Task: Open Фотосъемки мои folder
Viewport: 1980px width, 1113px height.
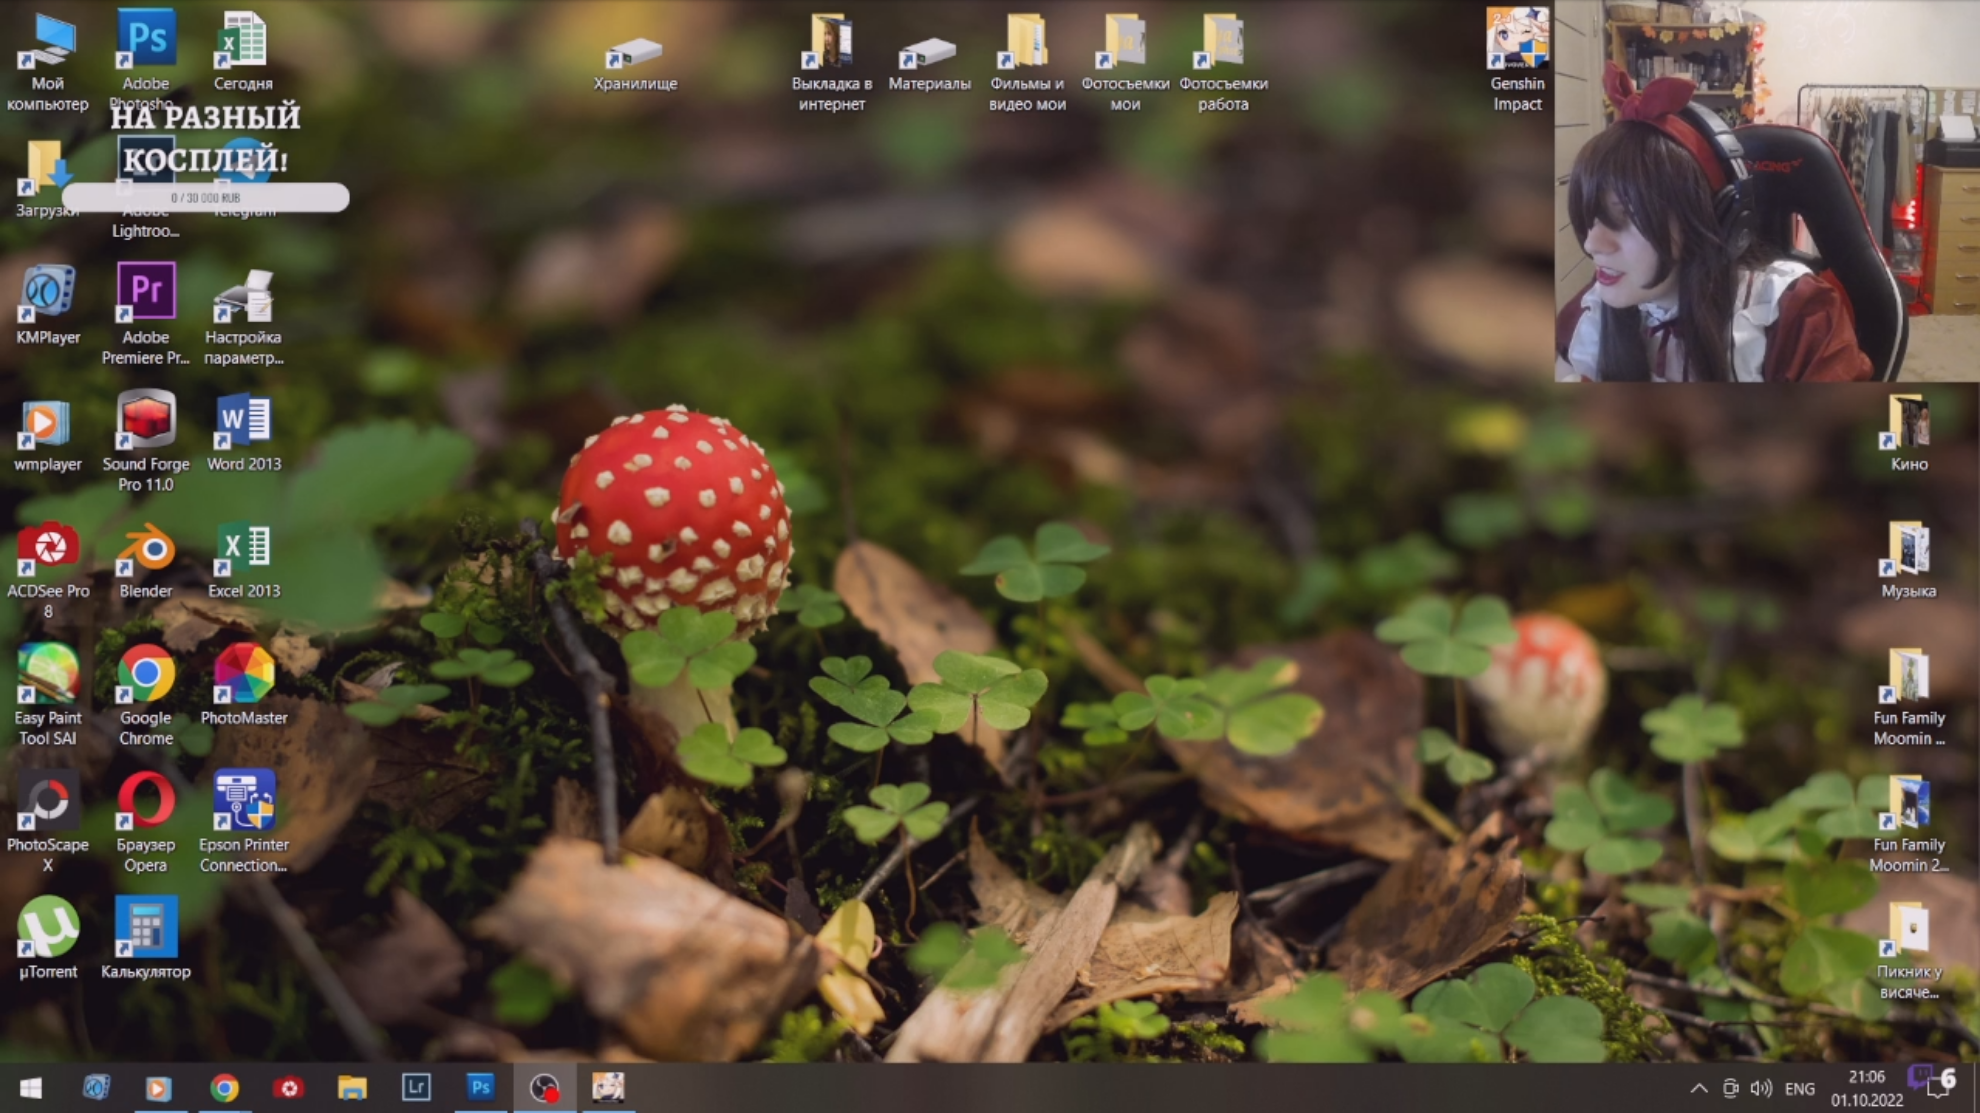Action: (x=1125, y=62)
